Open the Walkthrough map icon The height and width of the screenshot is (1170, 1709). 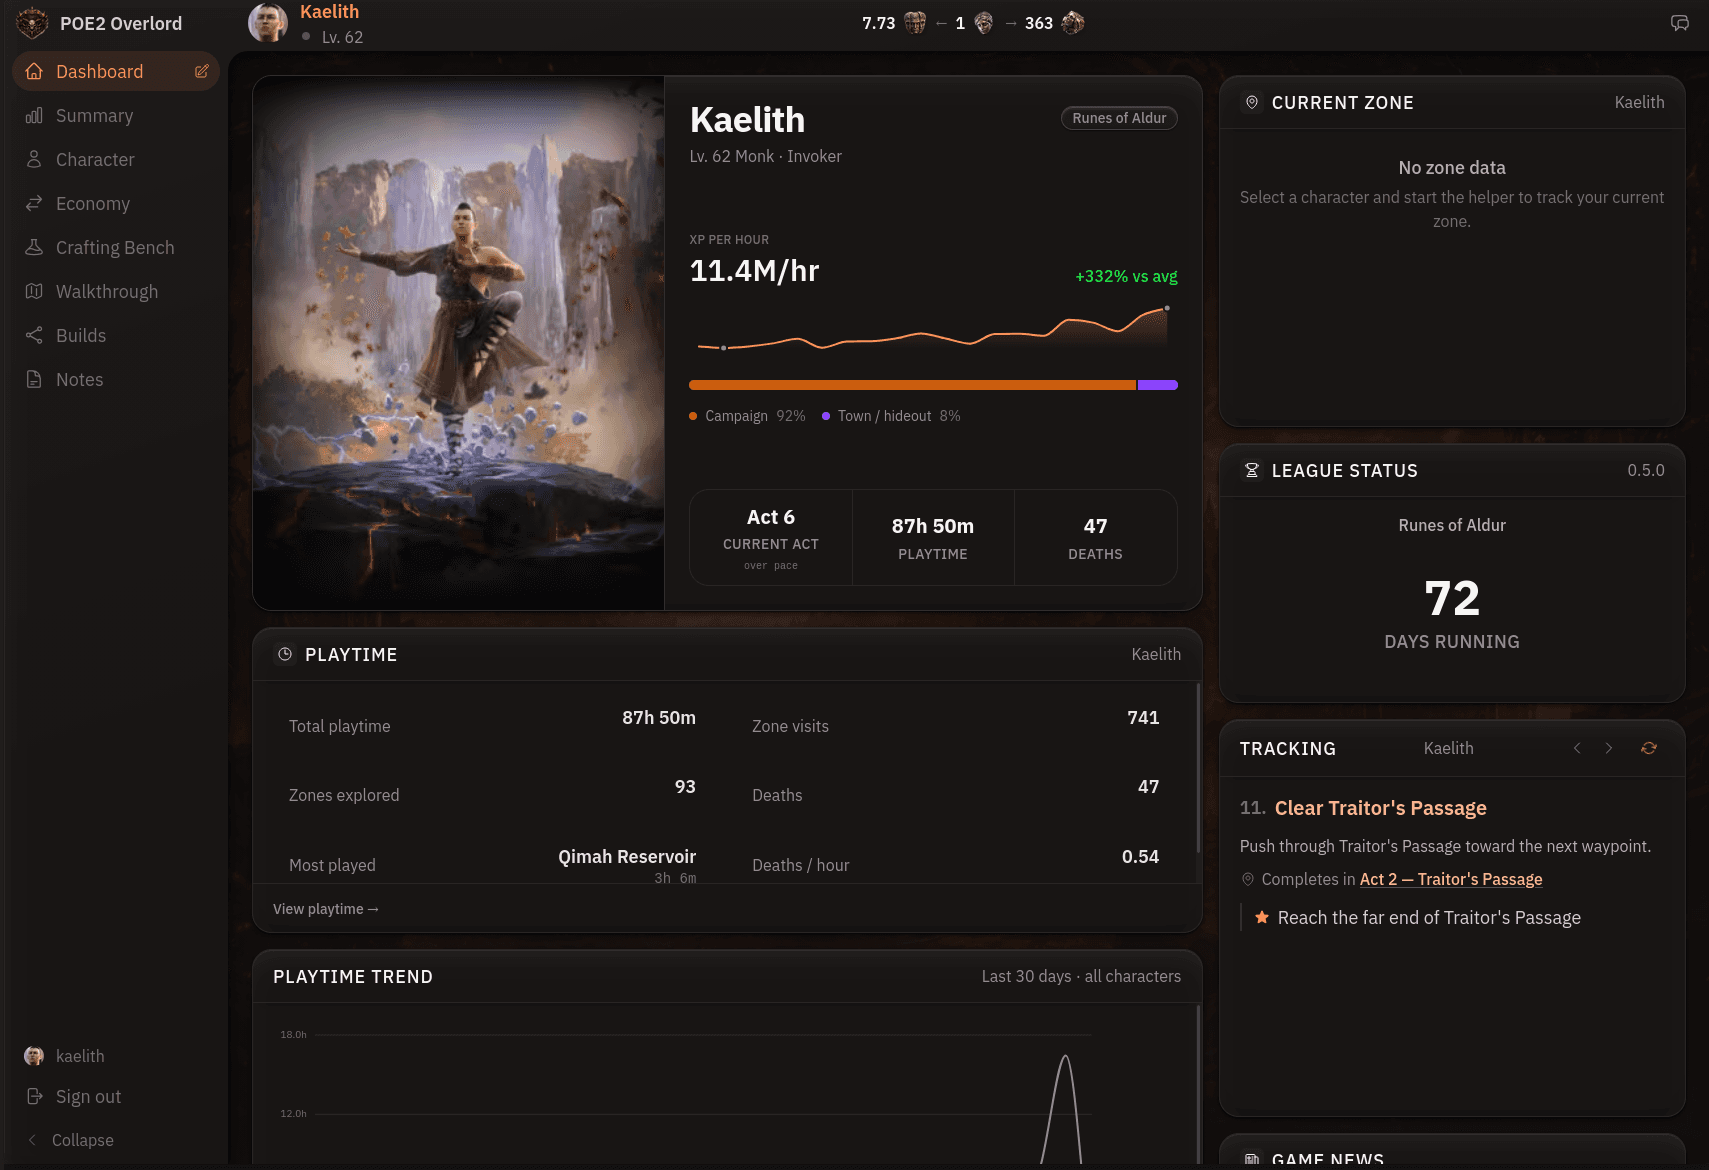point(34,291)
